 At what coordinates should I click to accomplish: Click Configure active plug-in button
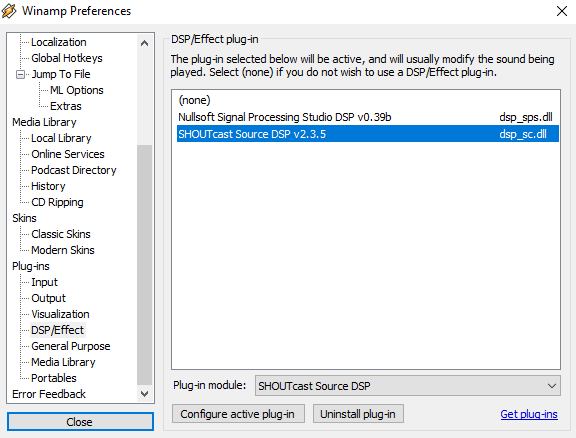pyautogui.click(x=238, y=414)
